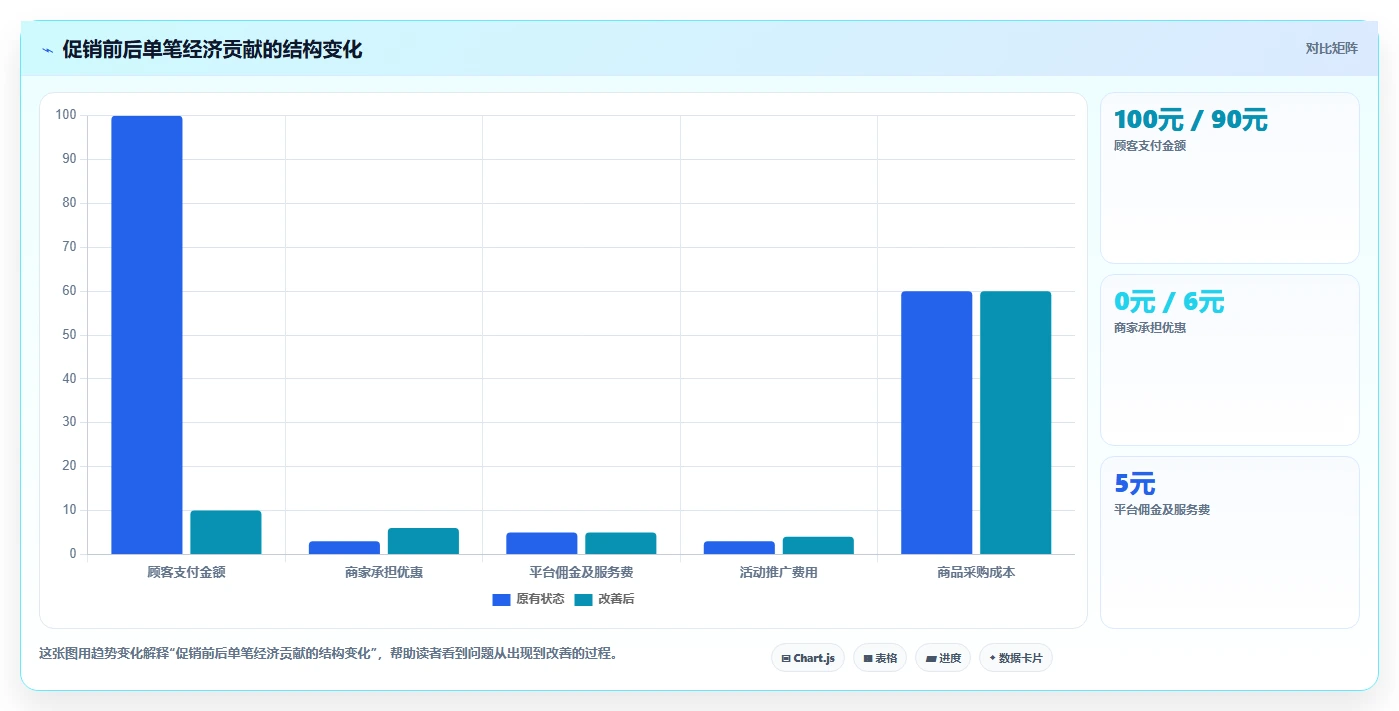Screen dimensions: 1399x711
Task: Click the blue 活动推广费用 bar
Action: [x=739, y=548]
